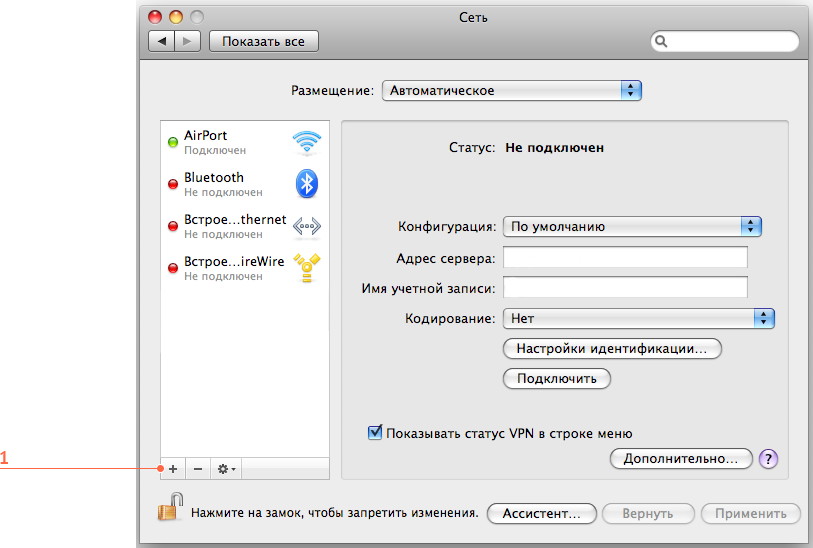Click the lock icon to prevent changes
The height and width of the screenshot is (548, 813).
171,507
